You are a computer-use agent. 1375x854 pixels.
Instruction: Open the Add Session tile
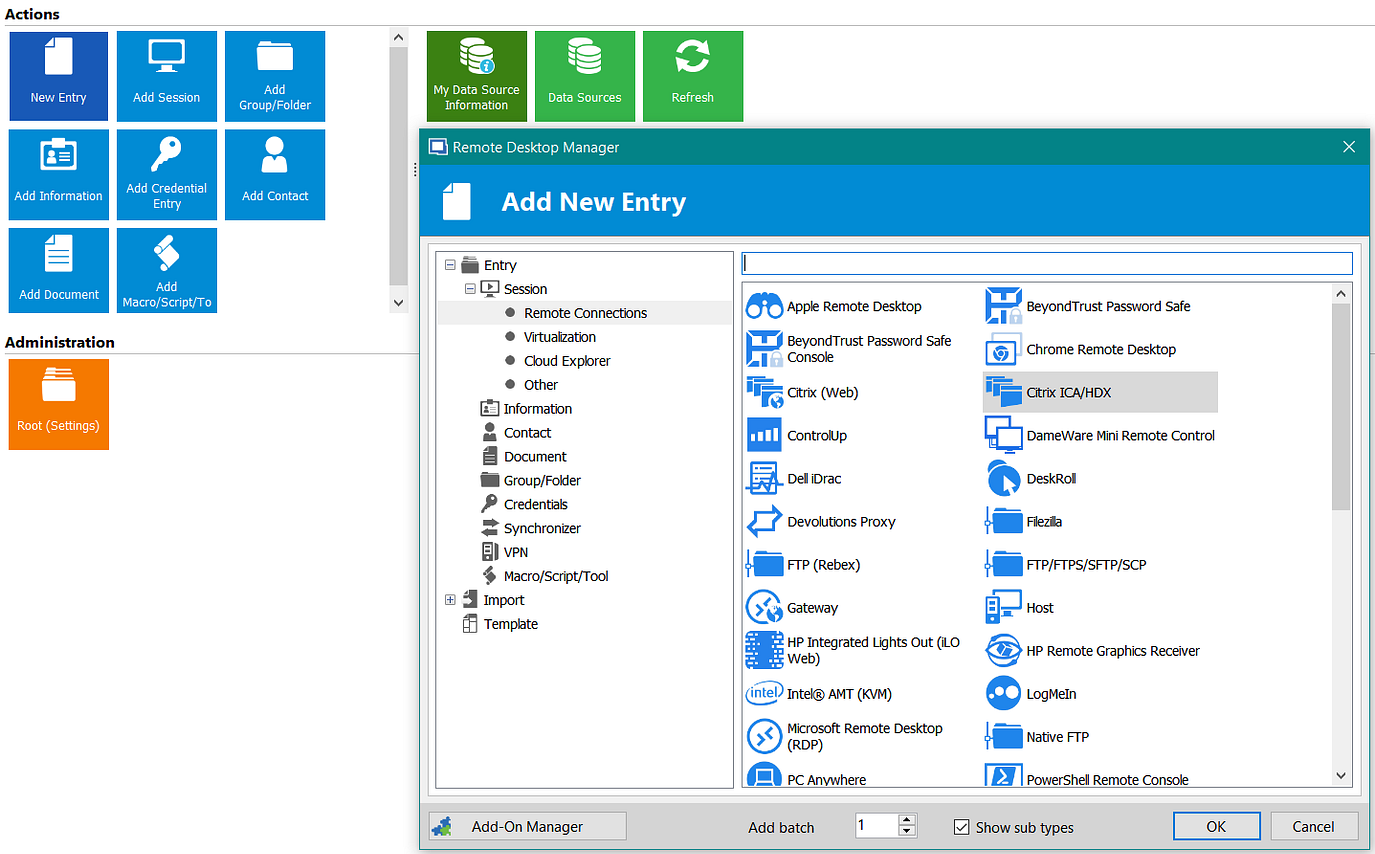coord(166,76)
